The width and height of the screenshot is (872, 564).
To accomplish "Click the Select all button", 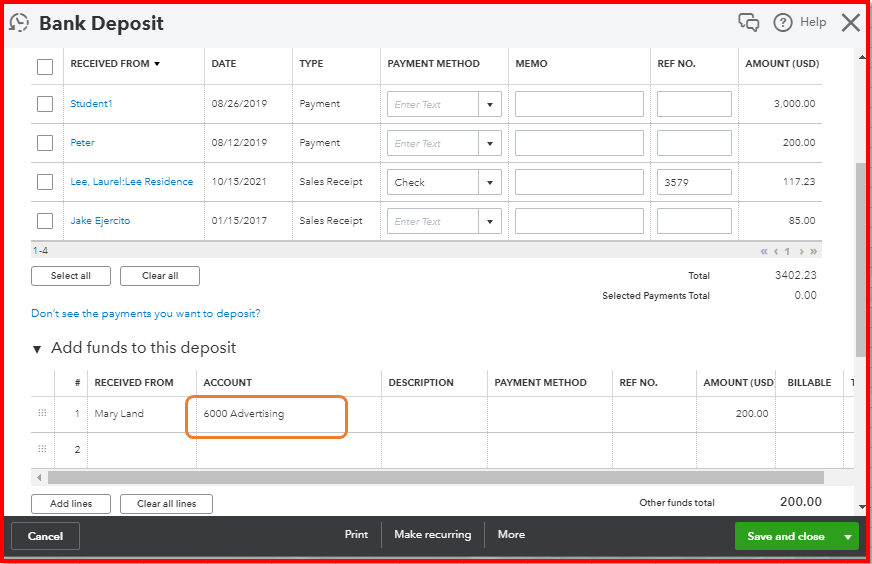I will (71, 276).
